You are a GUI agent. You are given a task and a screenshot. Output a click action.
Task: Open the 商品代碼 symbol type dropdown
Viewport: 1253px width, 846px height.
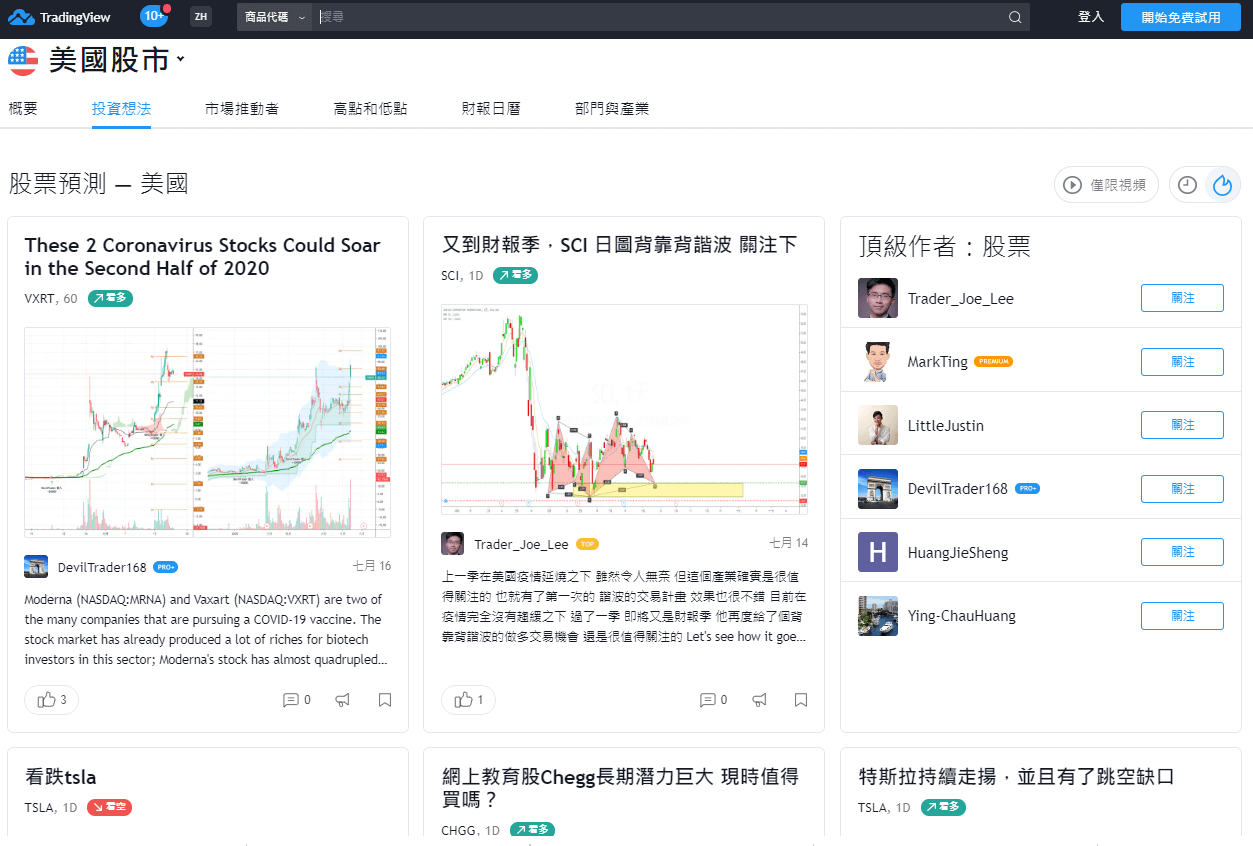click(274, 17)
